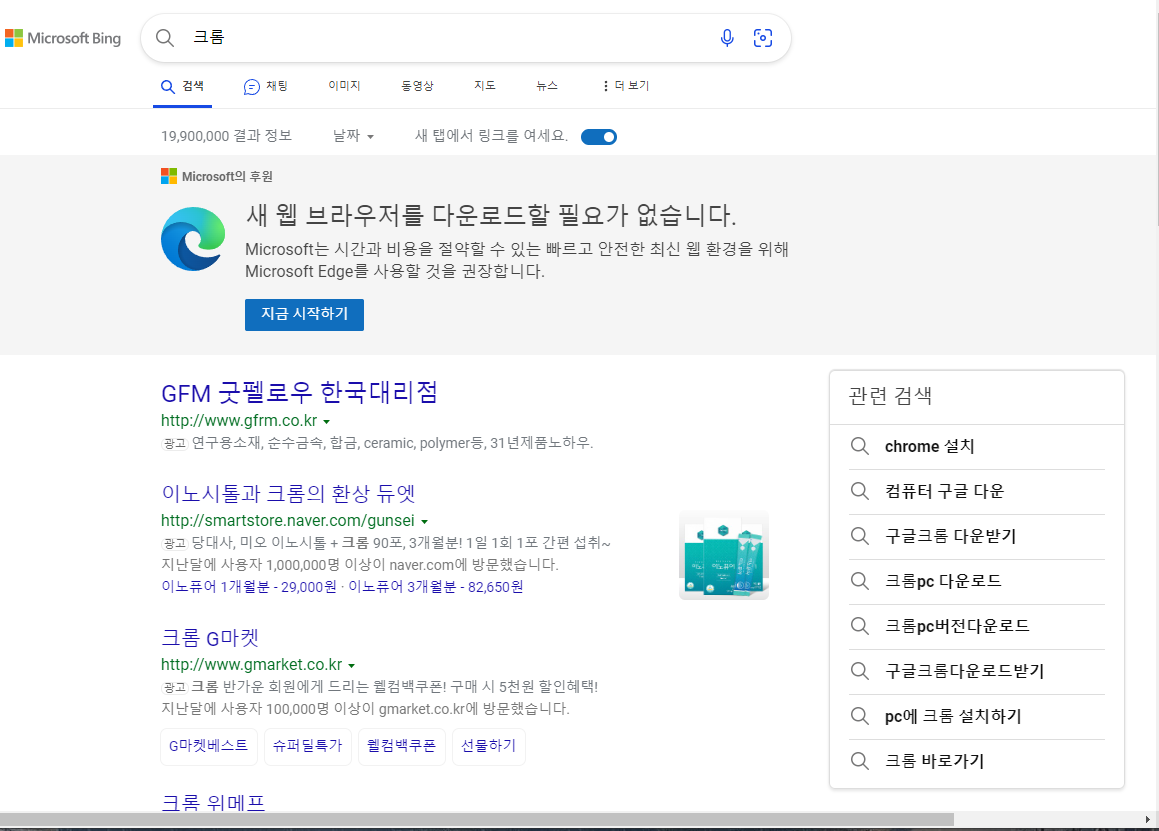Select related search 컴퓨터 구글 다운

(x=944, y=492)
